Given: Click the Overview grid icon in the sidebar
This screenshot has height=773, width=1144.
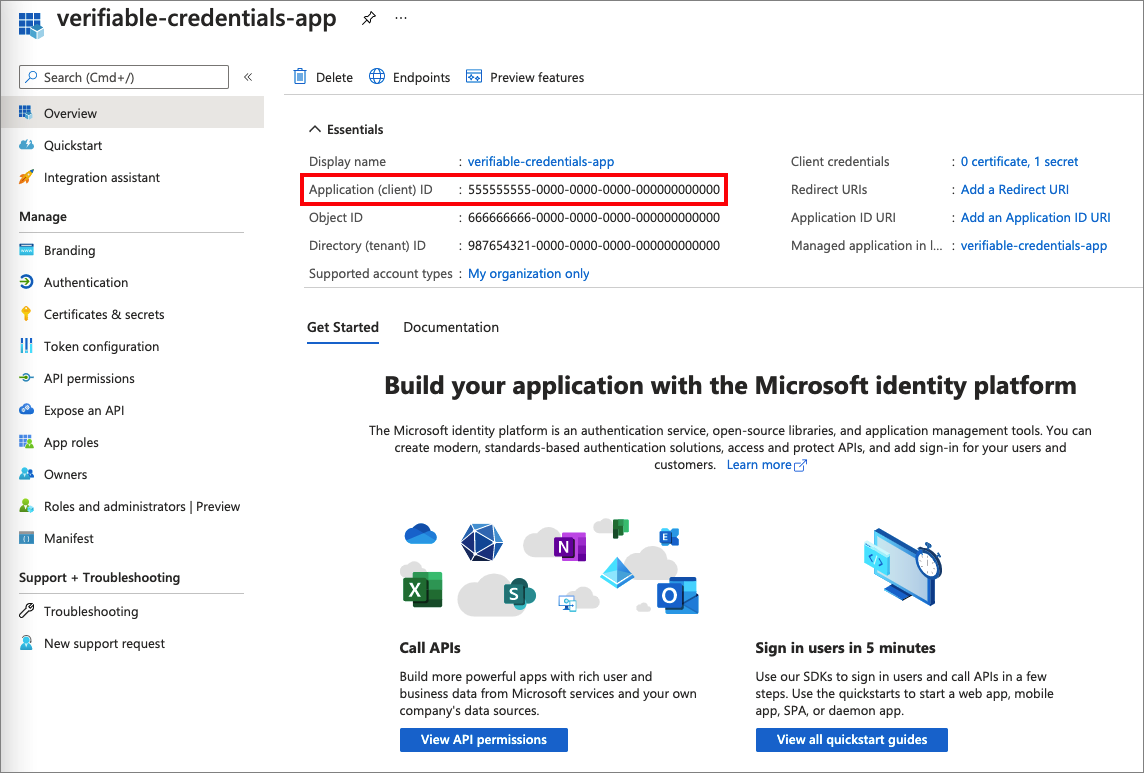Looking at the screenshot, I should click(x=26, y=112).
